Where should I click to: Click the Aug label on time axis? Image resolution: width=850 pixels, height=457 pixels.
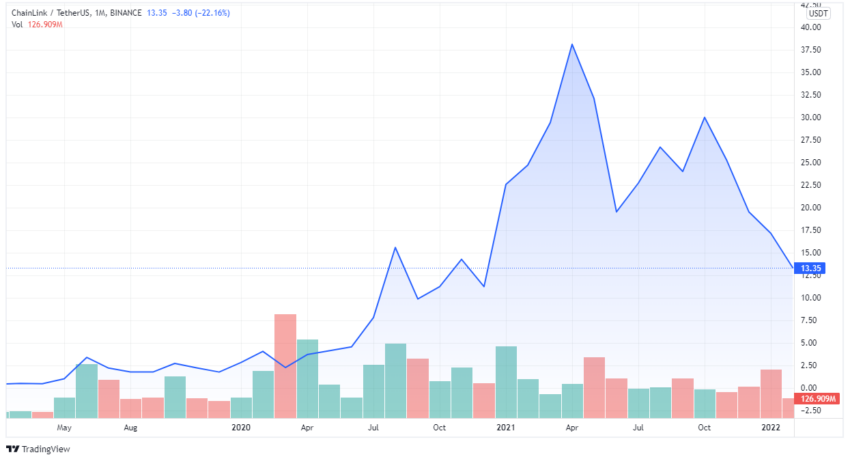pos(131,428)
